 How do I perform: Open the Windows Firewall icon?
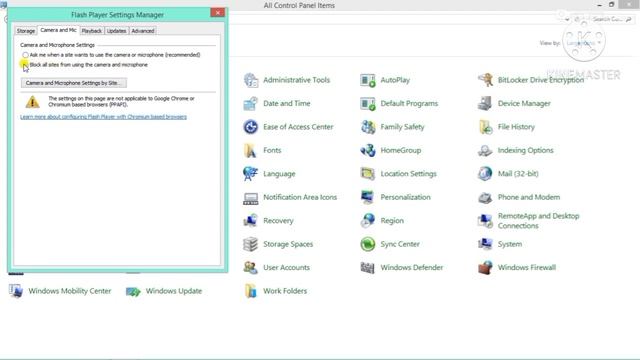pyautogui.click(x=485, y=268)
